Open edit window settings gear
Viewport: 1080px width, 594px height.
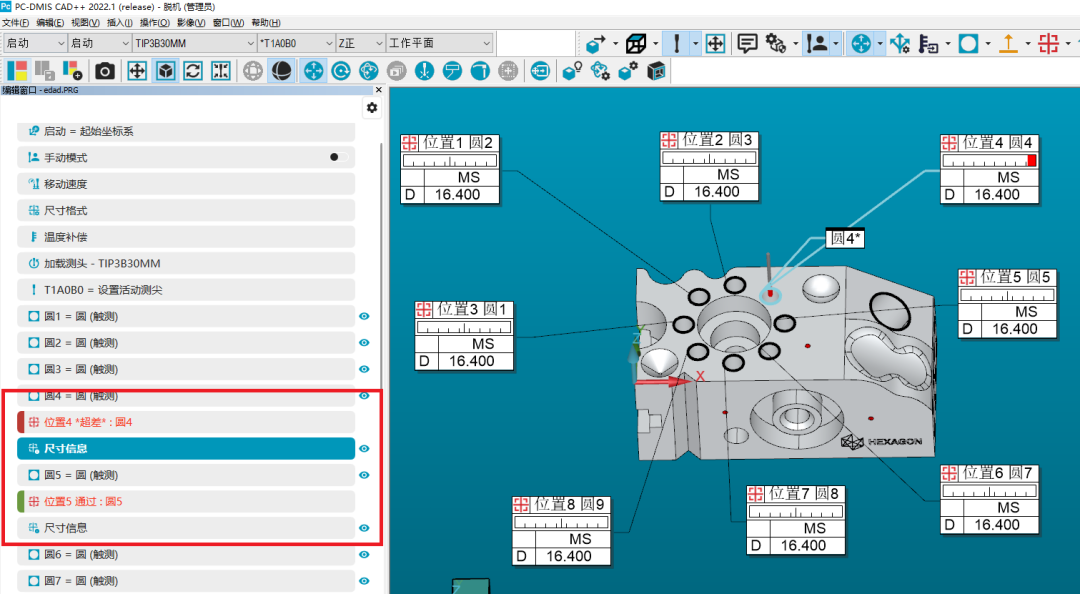pyautogui.click(x=372, y=107)
